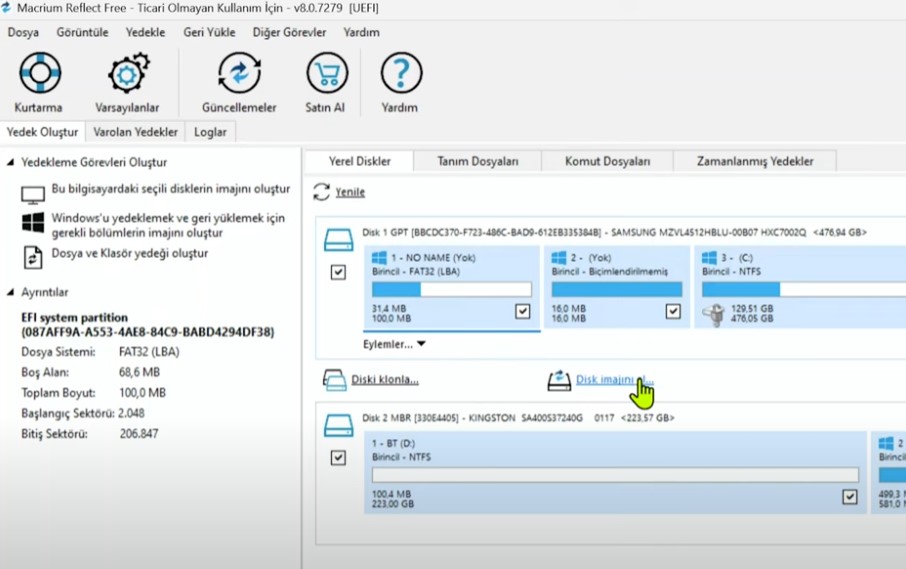Click 'Bu bilgisayardaki seçili disklerin imajını oluştur'

pyautogui.click(x=170, y=189)
